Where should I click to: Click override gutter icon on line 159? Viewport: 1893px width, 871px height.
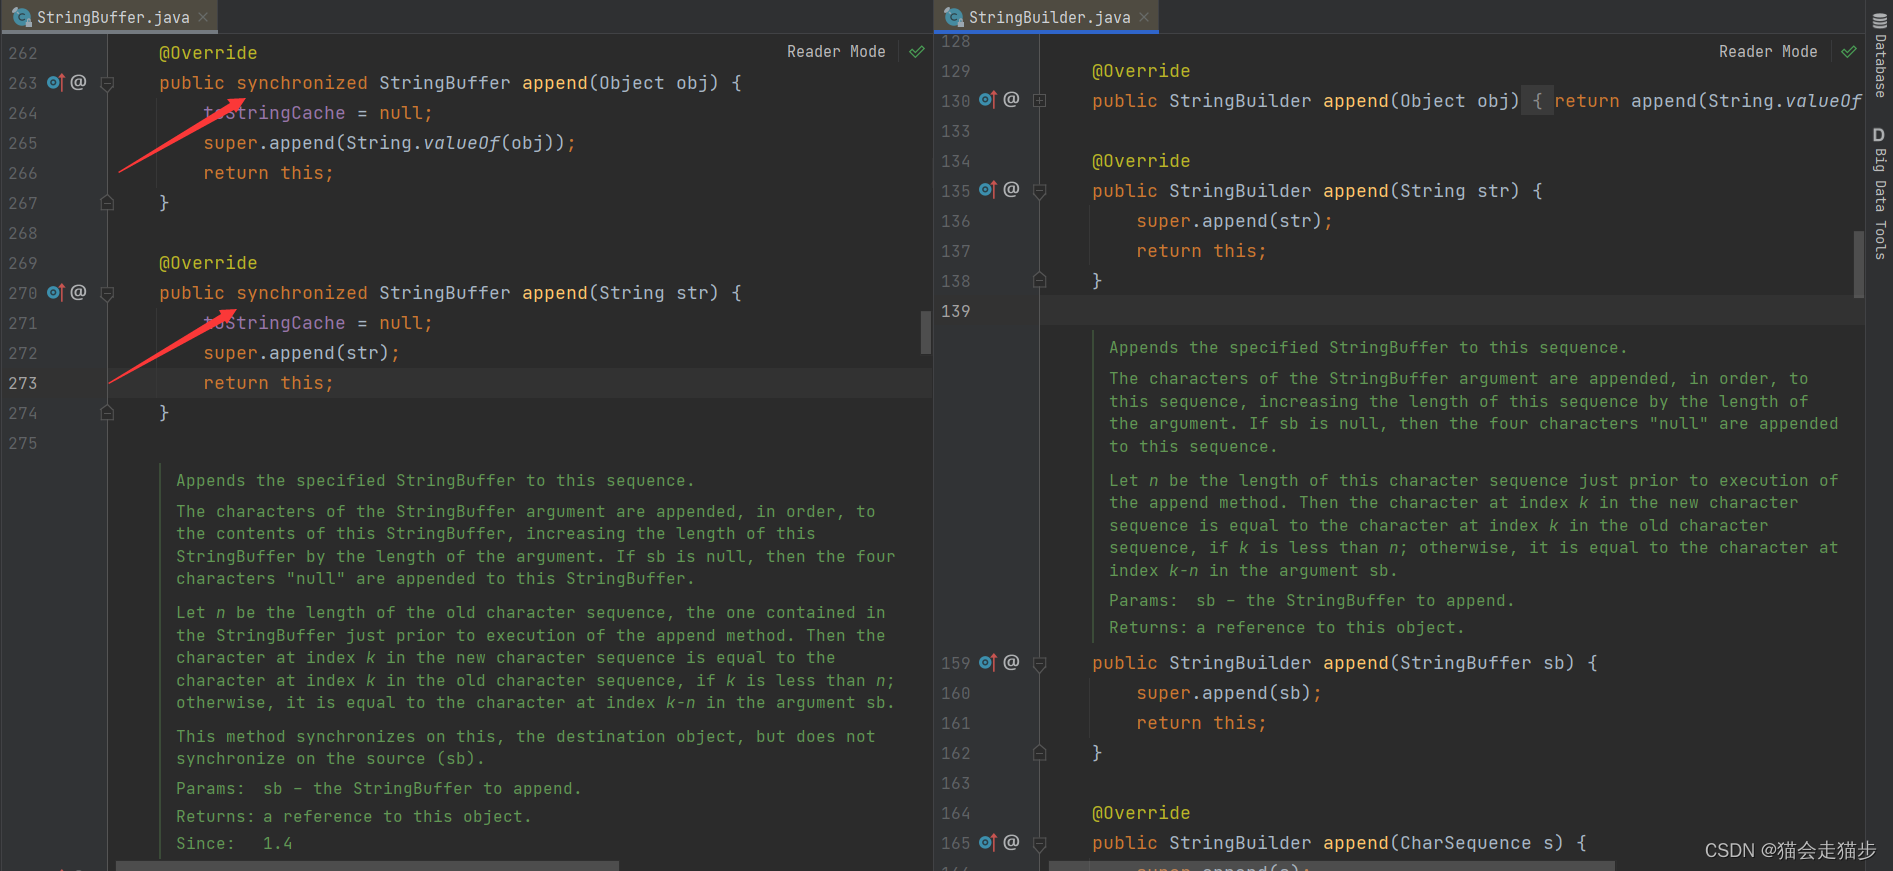pyautogui.click(x=988, y=662)
